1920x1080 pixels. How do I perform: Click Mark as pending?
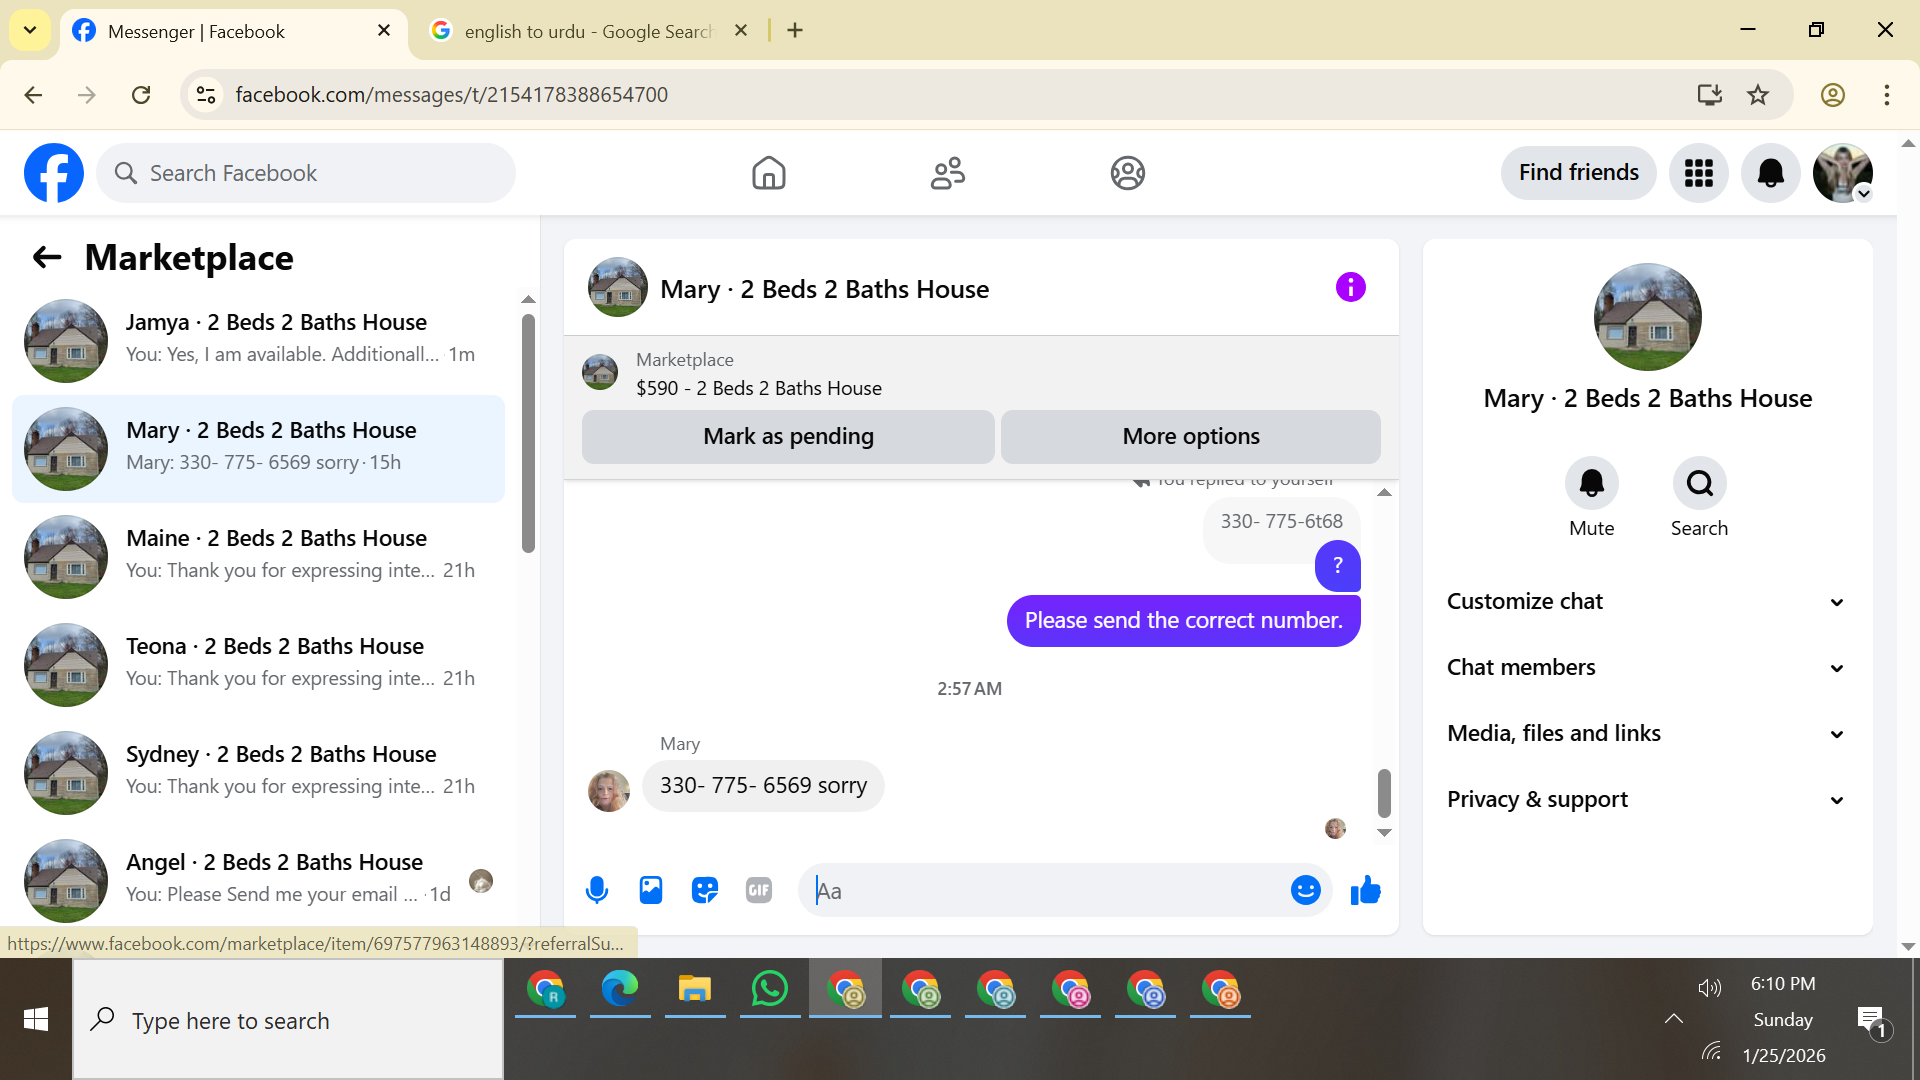[x=788, y=437]
